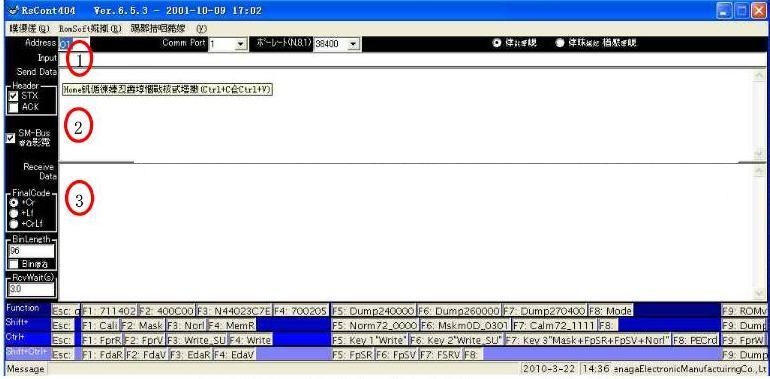Click the Send Data scrollbar up arrow
The image size is (770, 379).
[x=759, y=75]
